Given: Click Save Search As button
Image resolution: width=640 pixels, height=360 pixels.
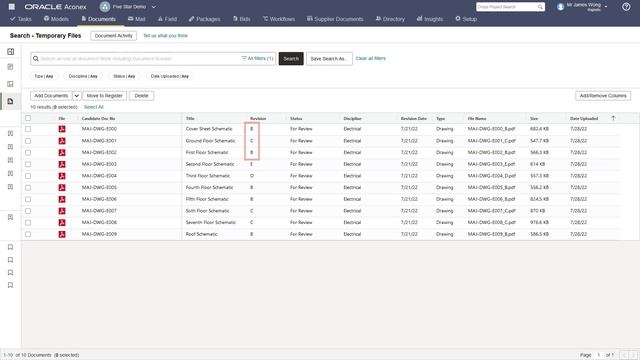Looking at the screenshot, I should (x=329, y=59).
